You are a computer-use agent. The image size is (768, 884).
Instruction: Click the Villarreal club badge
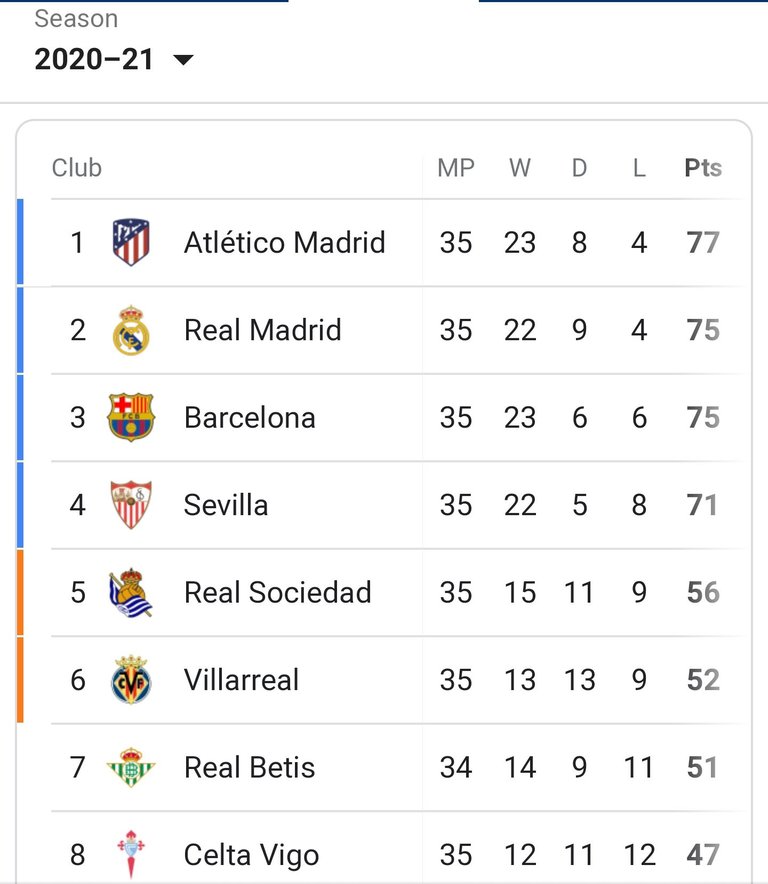(131, 680)
